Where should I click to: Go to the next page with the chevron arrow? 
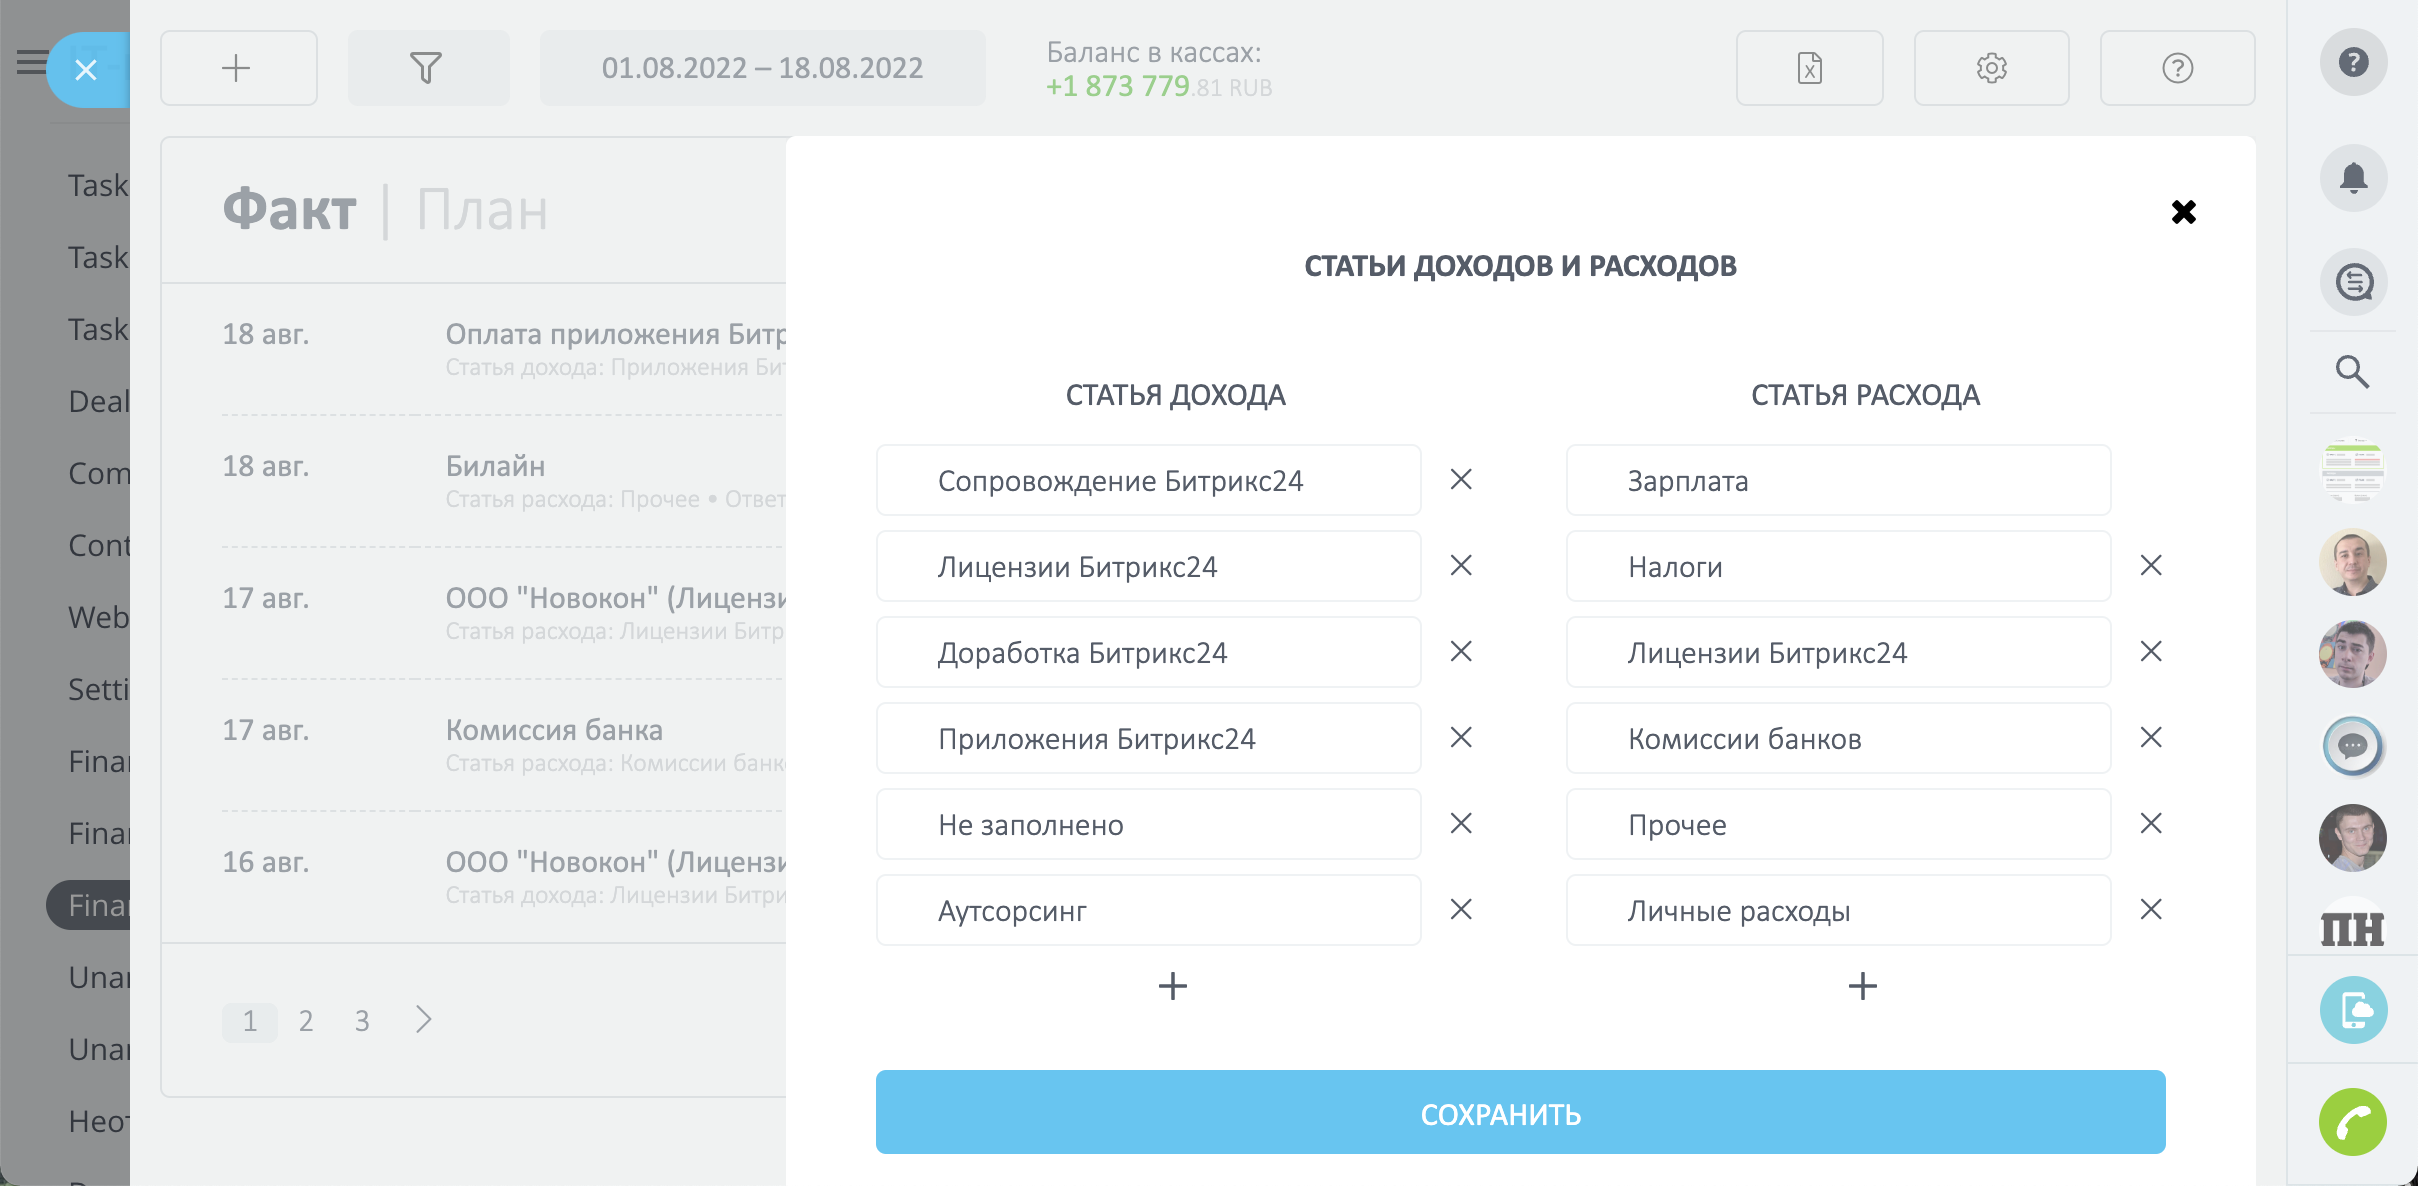tap(424, 1020)
